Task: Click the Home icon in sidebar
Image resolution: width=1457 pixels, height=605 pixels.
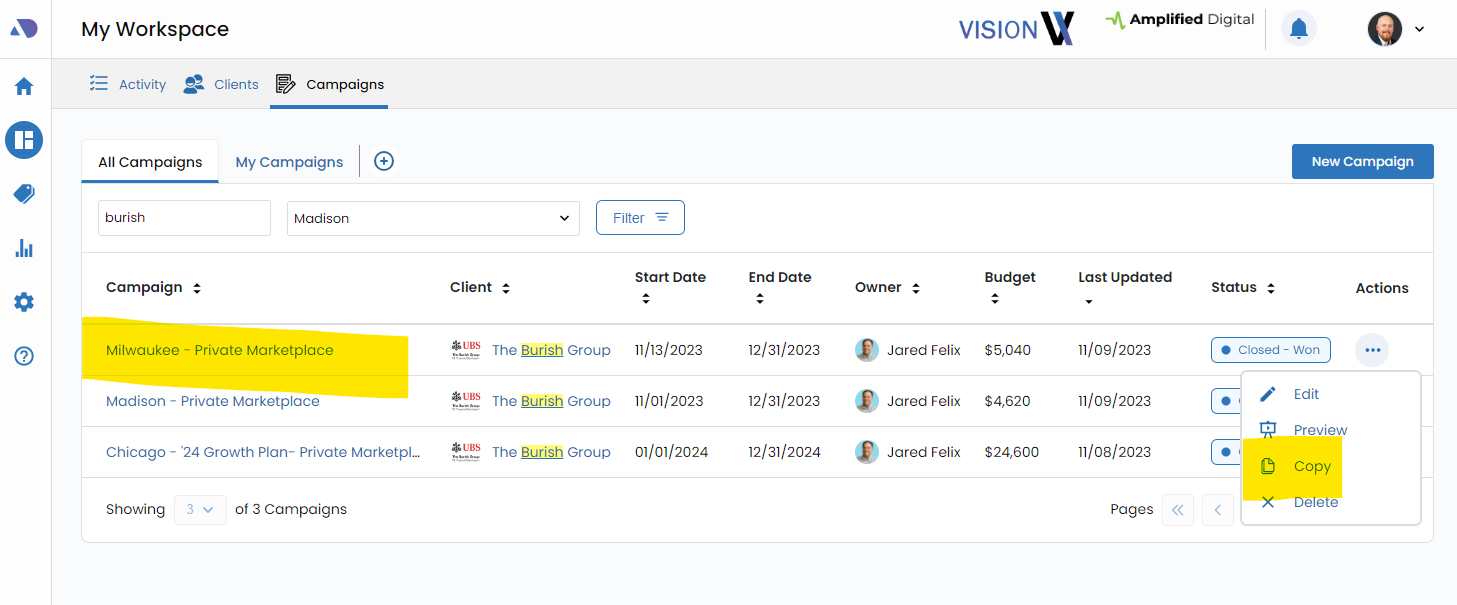Action: pos(24,87)
